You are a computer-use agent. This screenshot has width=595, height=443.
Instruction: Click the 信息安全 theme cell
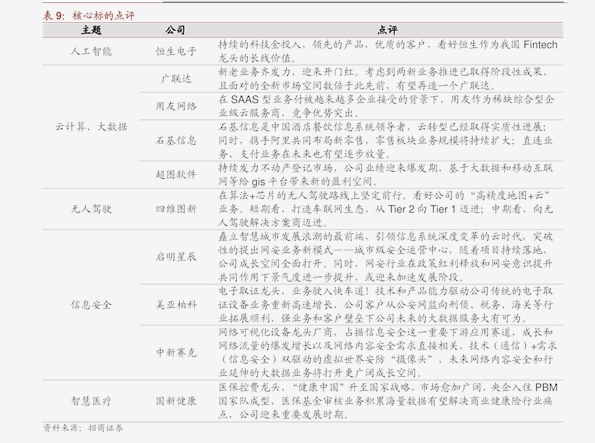91,304
